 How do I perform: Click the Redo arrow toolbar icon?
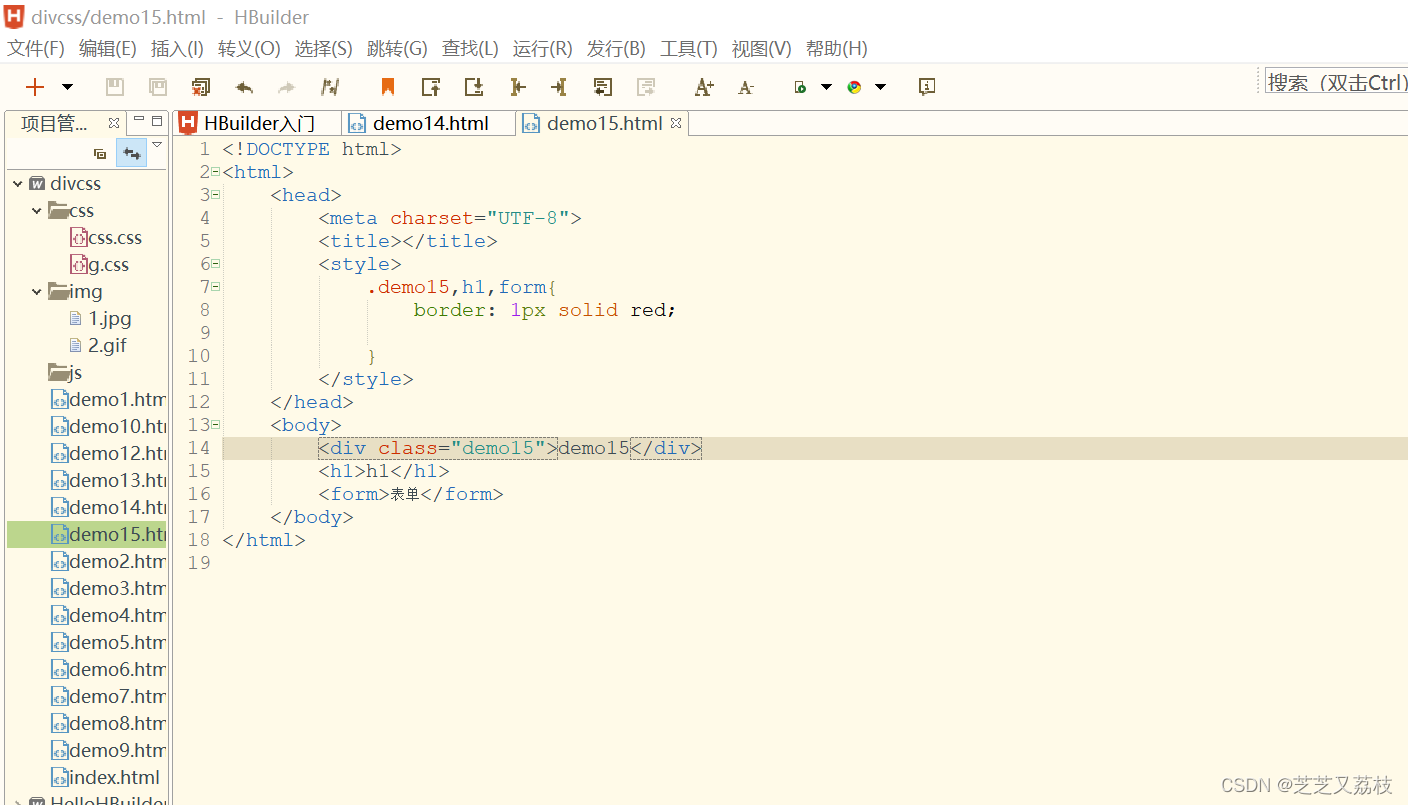tap(287, 87)
